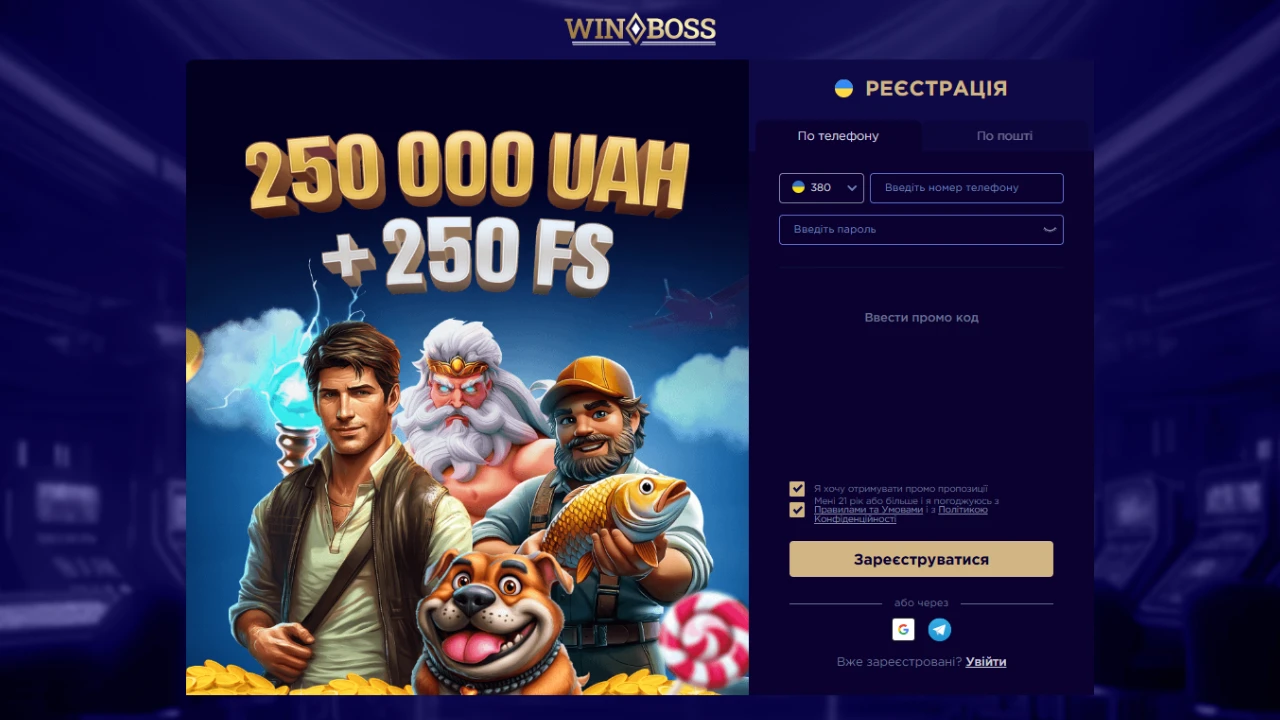The height and width of the screenshot is (720, 1280).
Task: Expand the Ввести промо код section
Action: tap(921, 318)
